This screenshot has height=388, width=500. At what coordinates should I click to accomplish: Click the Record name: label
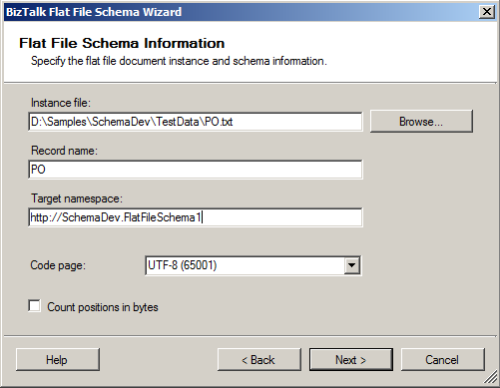pyautogui.click(x=64, y=151)
